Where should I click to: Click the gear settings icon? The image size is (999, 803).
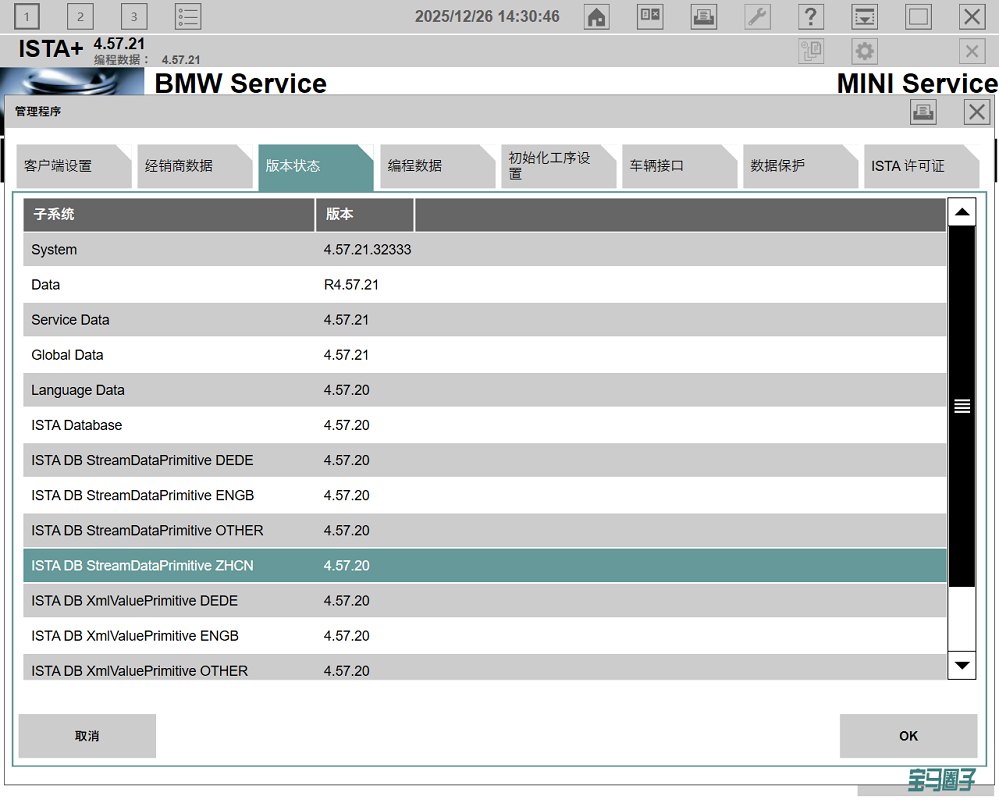864,52
